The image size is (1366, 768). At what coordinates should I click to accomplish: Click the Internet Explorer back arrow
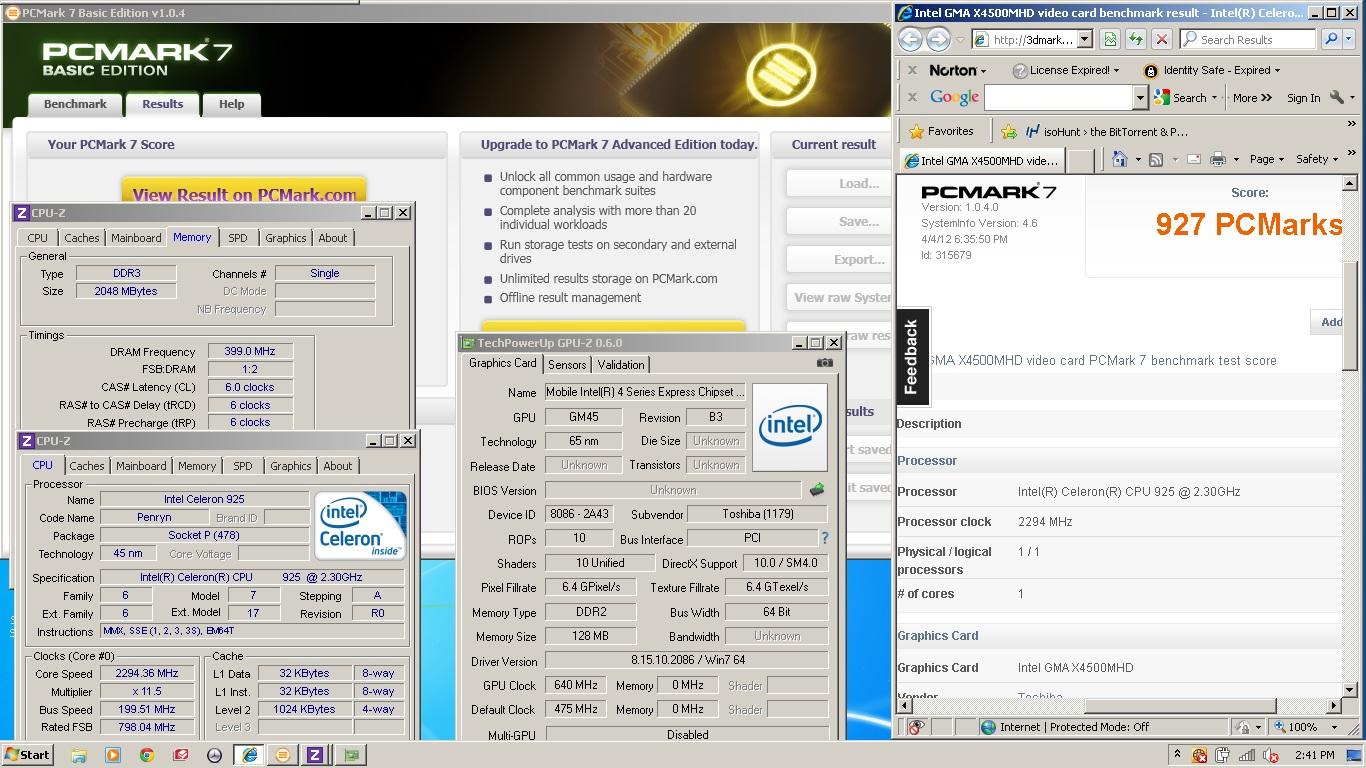coord(910,39)
